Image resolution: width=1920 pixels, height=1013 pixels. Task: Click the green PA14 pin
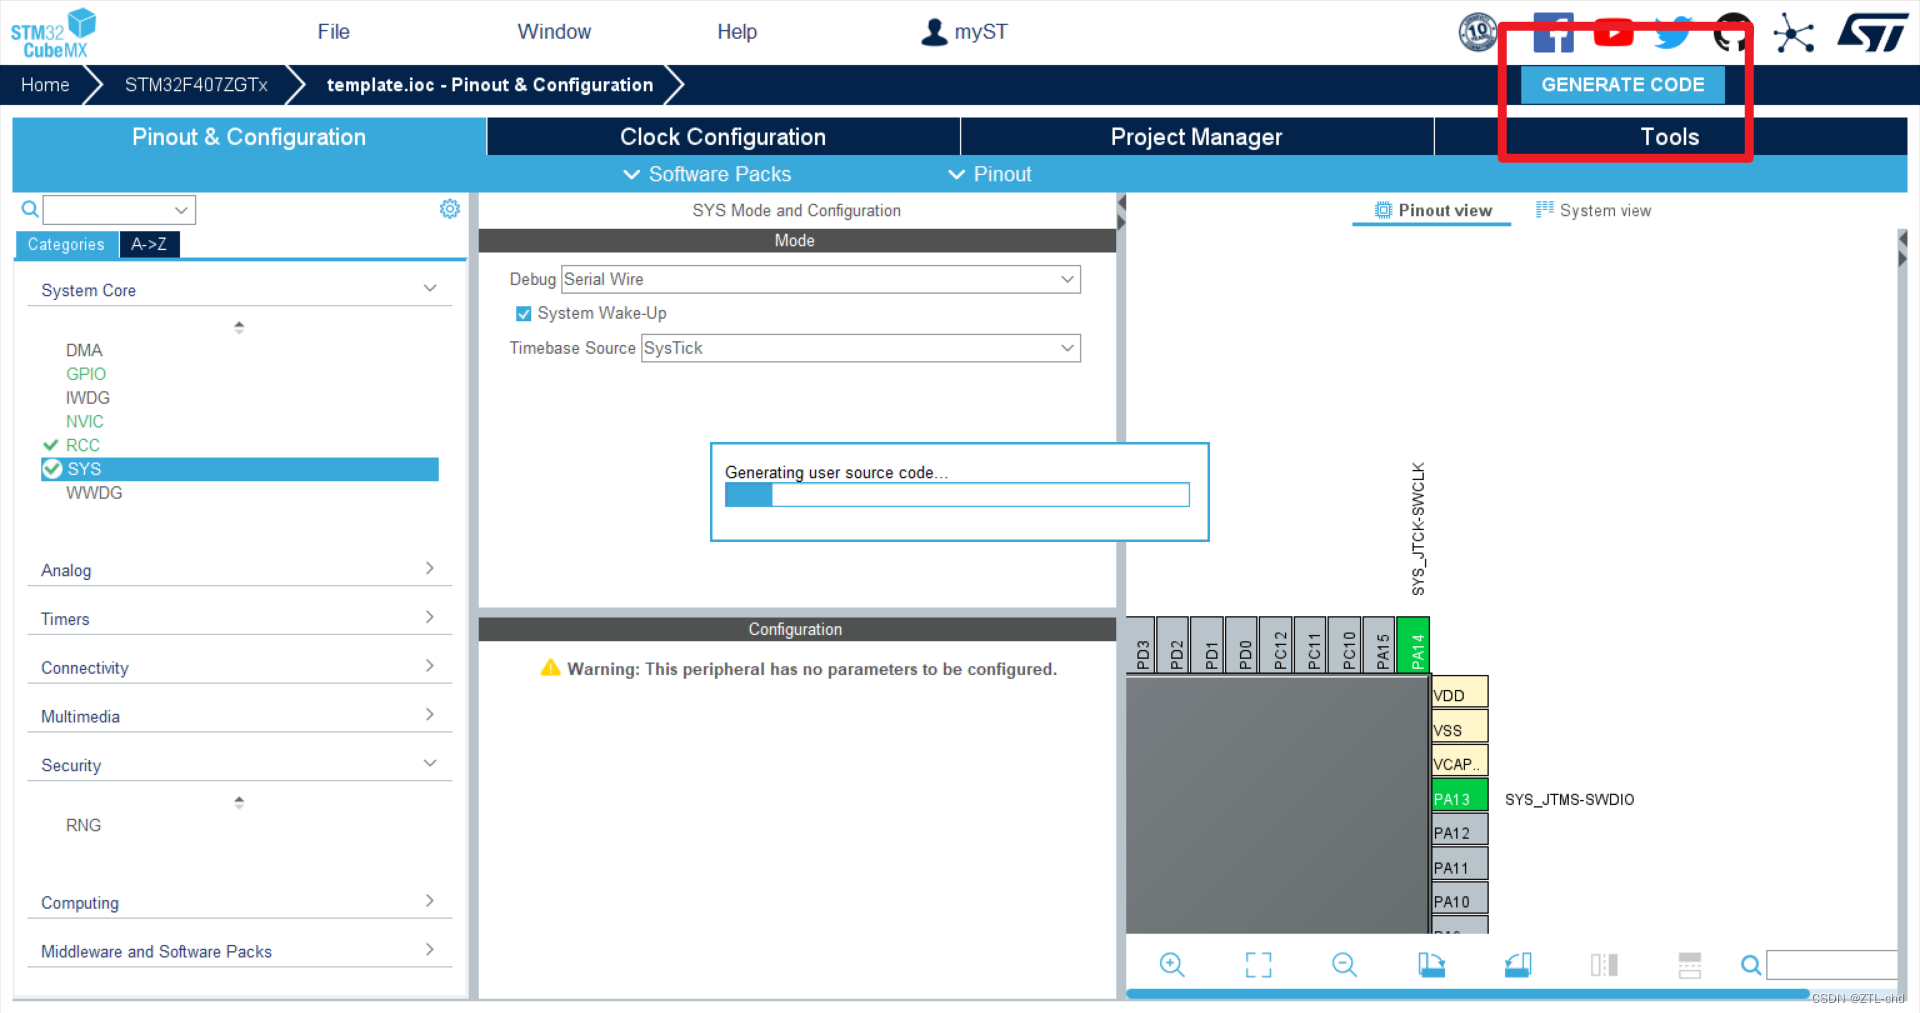click(1413, 645)
